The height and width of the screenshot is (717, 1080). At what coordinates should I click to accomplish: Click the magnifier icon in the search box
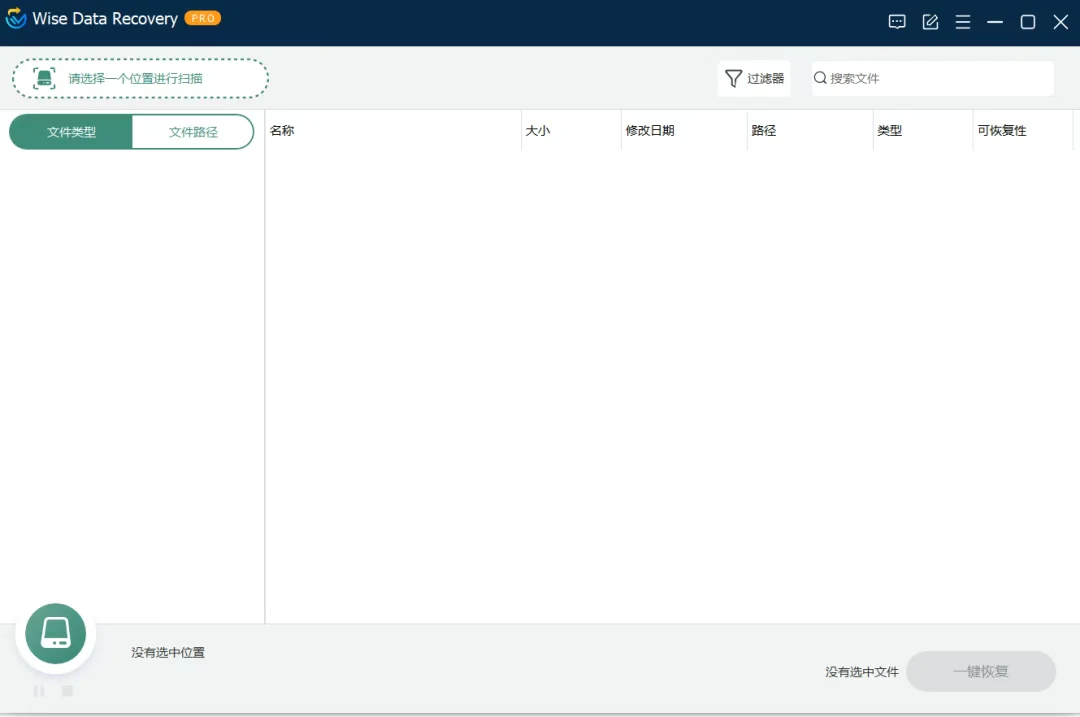coord(820,77)
